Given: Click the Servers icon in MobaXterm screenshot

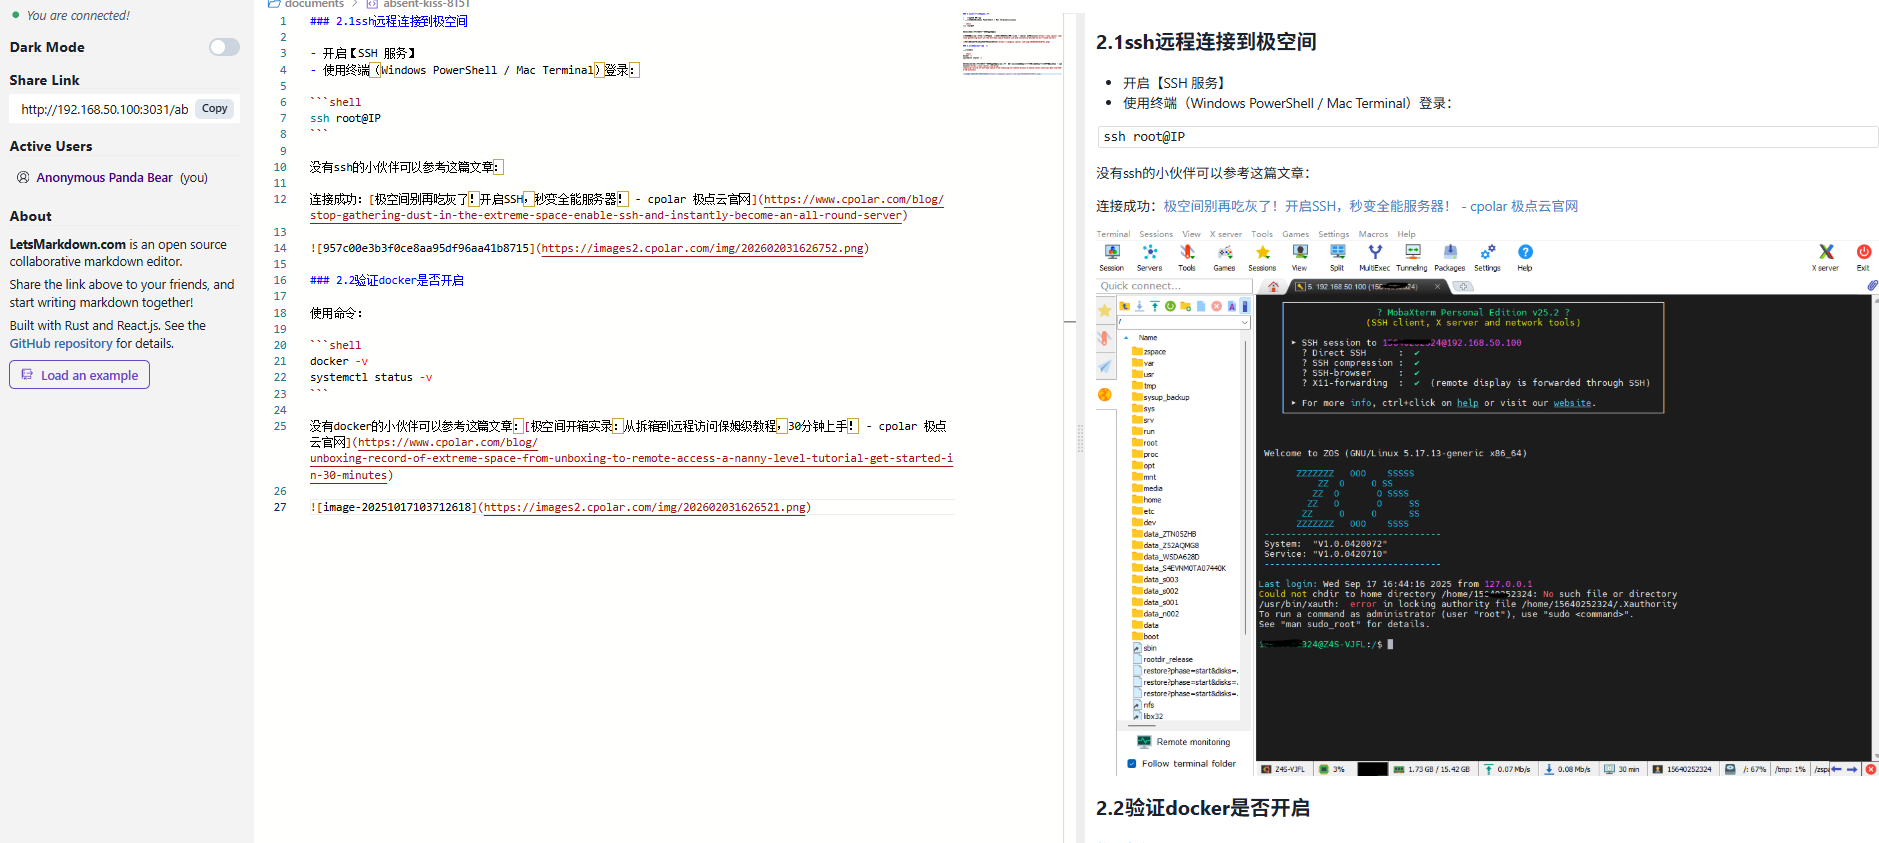Looking at the screenshot, I should point(1149,257).
